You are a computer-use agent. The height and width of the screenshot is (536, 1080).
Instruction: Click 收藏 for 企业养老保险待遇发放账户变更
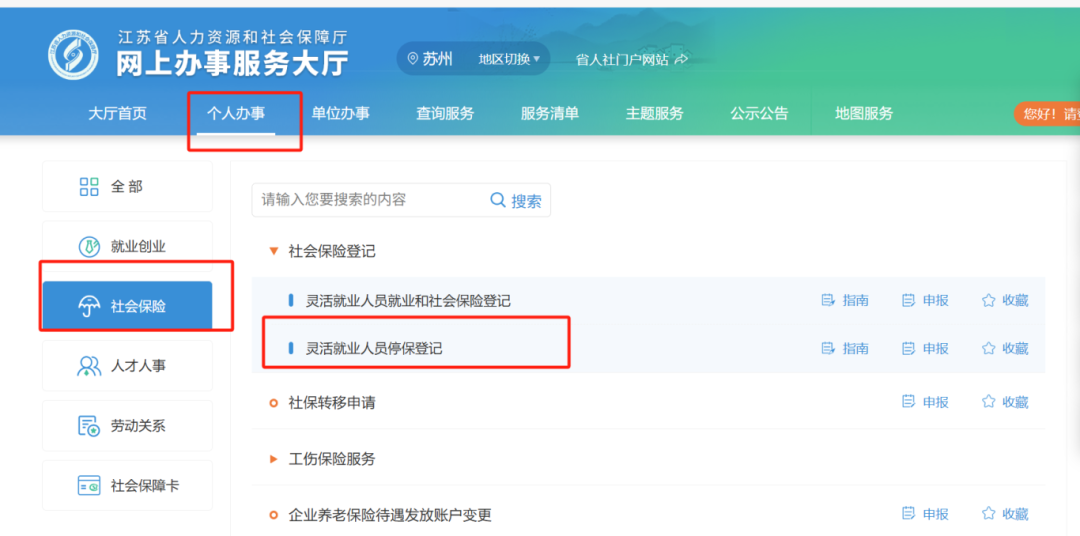tap(1005, 514)
